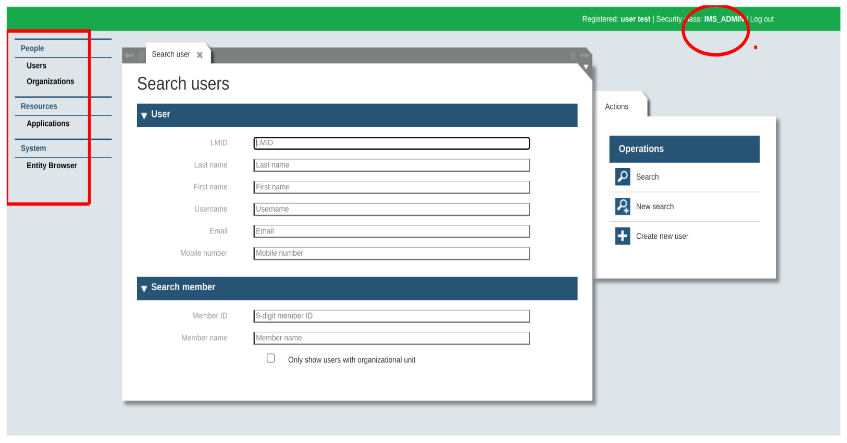The image size is (847, 443).
Task: Click the right arrow in tab bar
Action: (x=585, y=55)
